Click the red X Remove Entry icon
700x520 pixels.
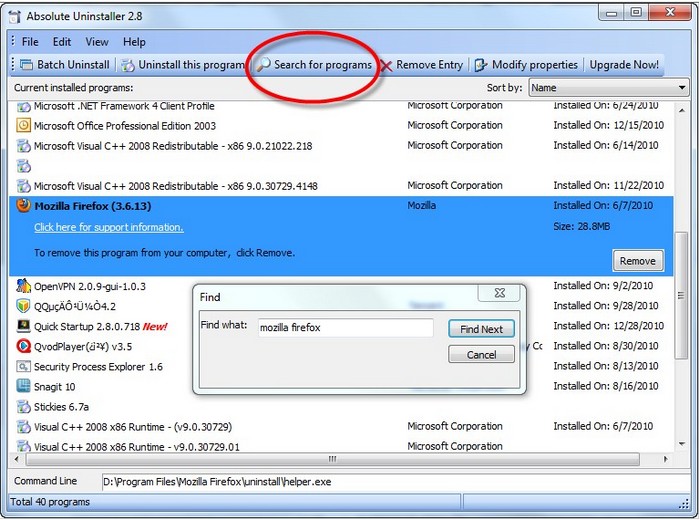click(386, 65)
